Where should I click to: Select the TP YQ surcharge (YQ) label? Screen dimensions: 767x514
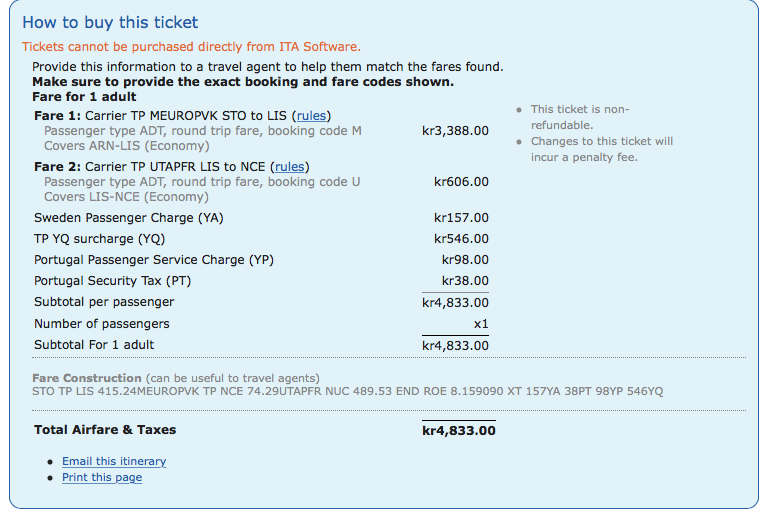tap(99, 239)
